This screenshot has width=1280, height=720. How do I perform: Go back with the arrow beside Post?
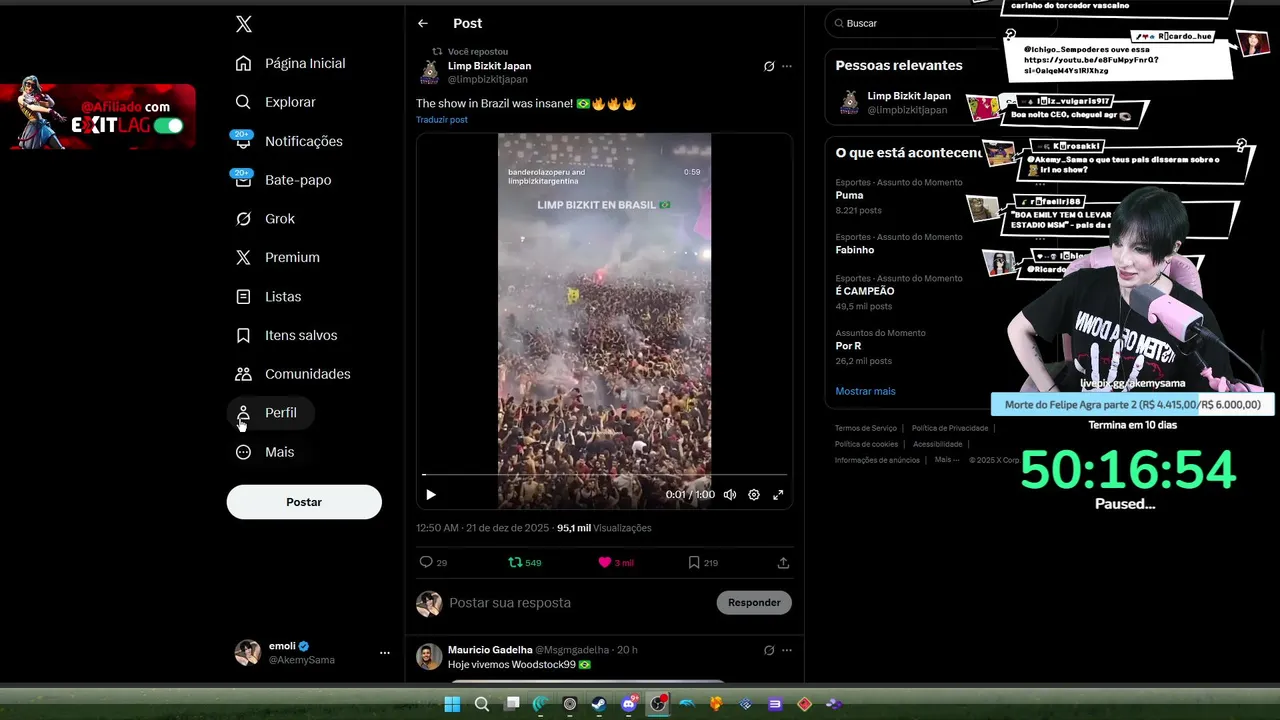coord(423,23)
